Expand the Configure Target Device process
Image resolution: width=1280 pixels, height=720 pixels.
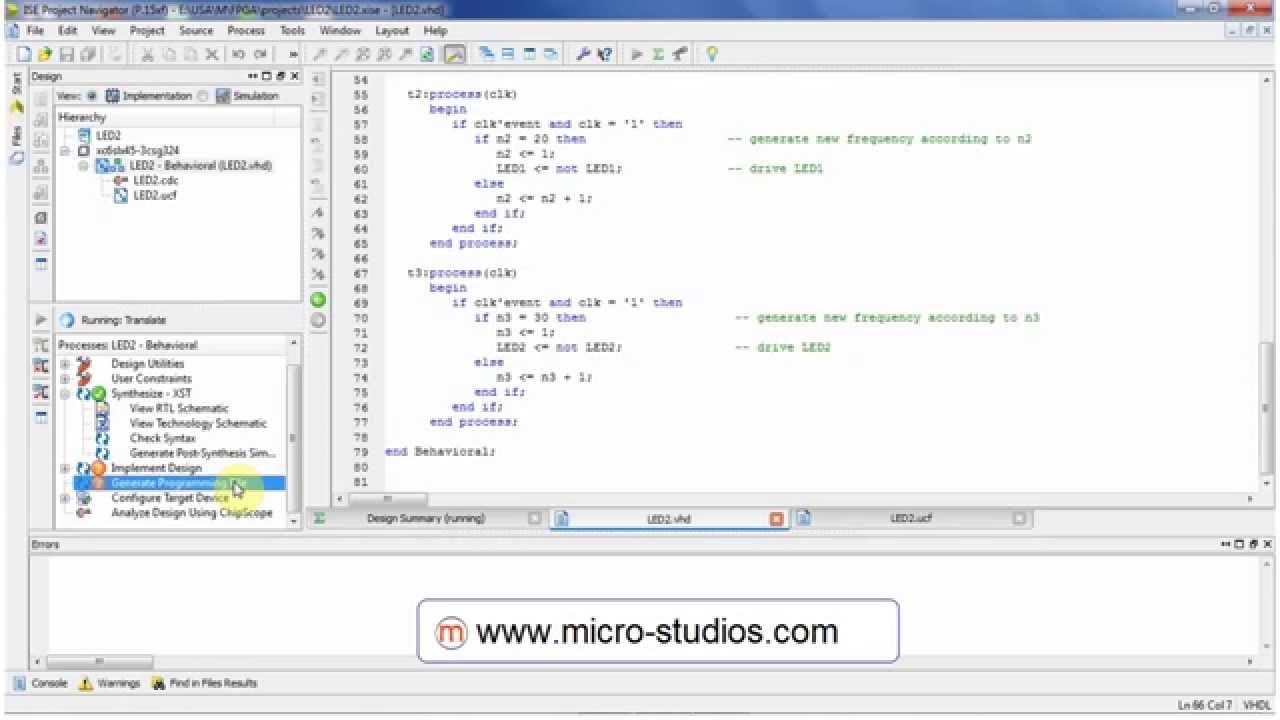pos(65,498)
